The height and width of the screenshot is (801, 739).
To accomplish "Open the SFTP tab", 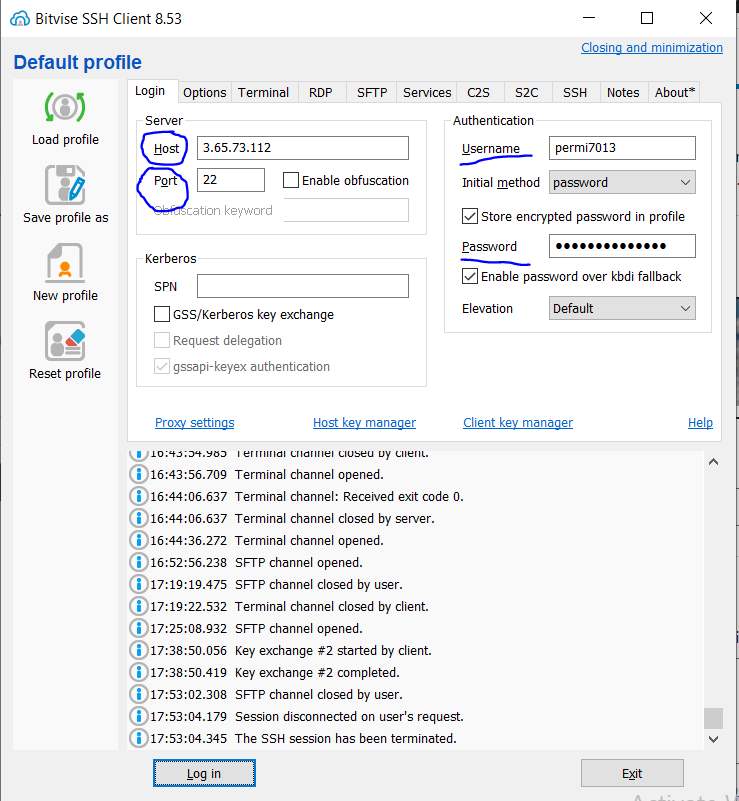I will point(372,92).
